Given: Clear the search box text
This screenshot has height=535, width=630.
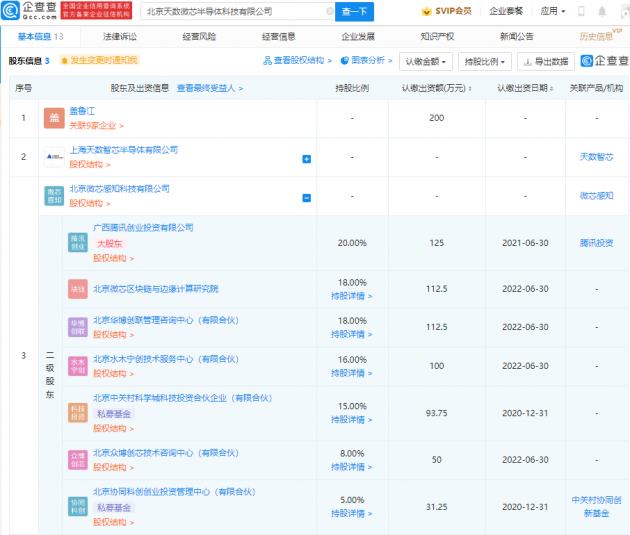Looking at the screenshot, I should (x=329, y=12).
